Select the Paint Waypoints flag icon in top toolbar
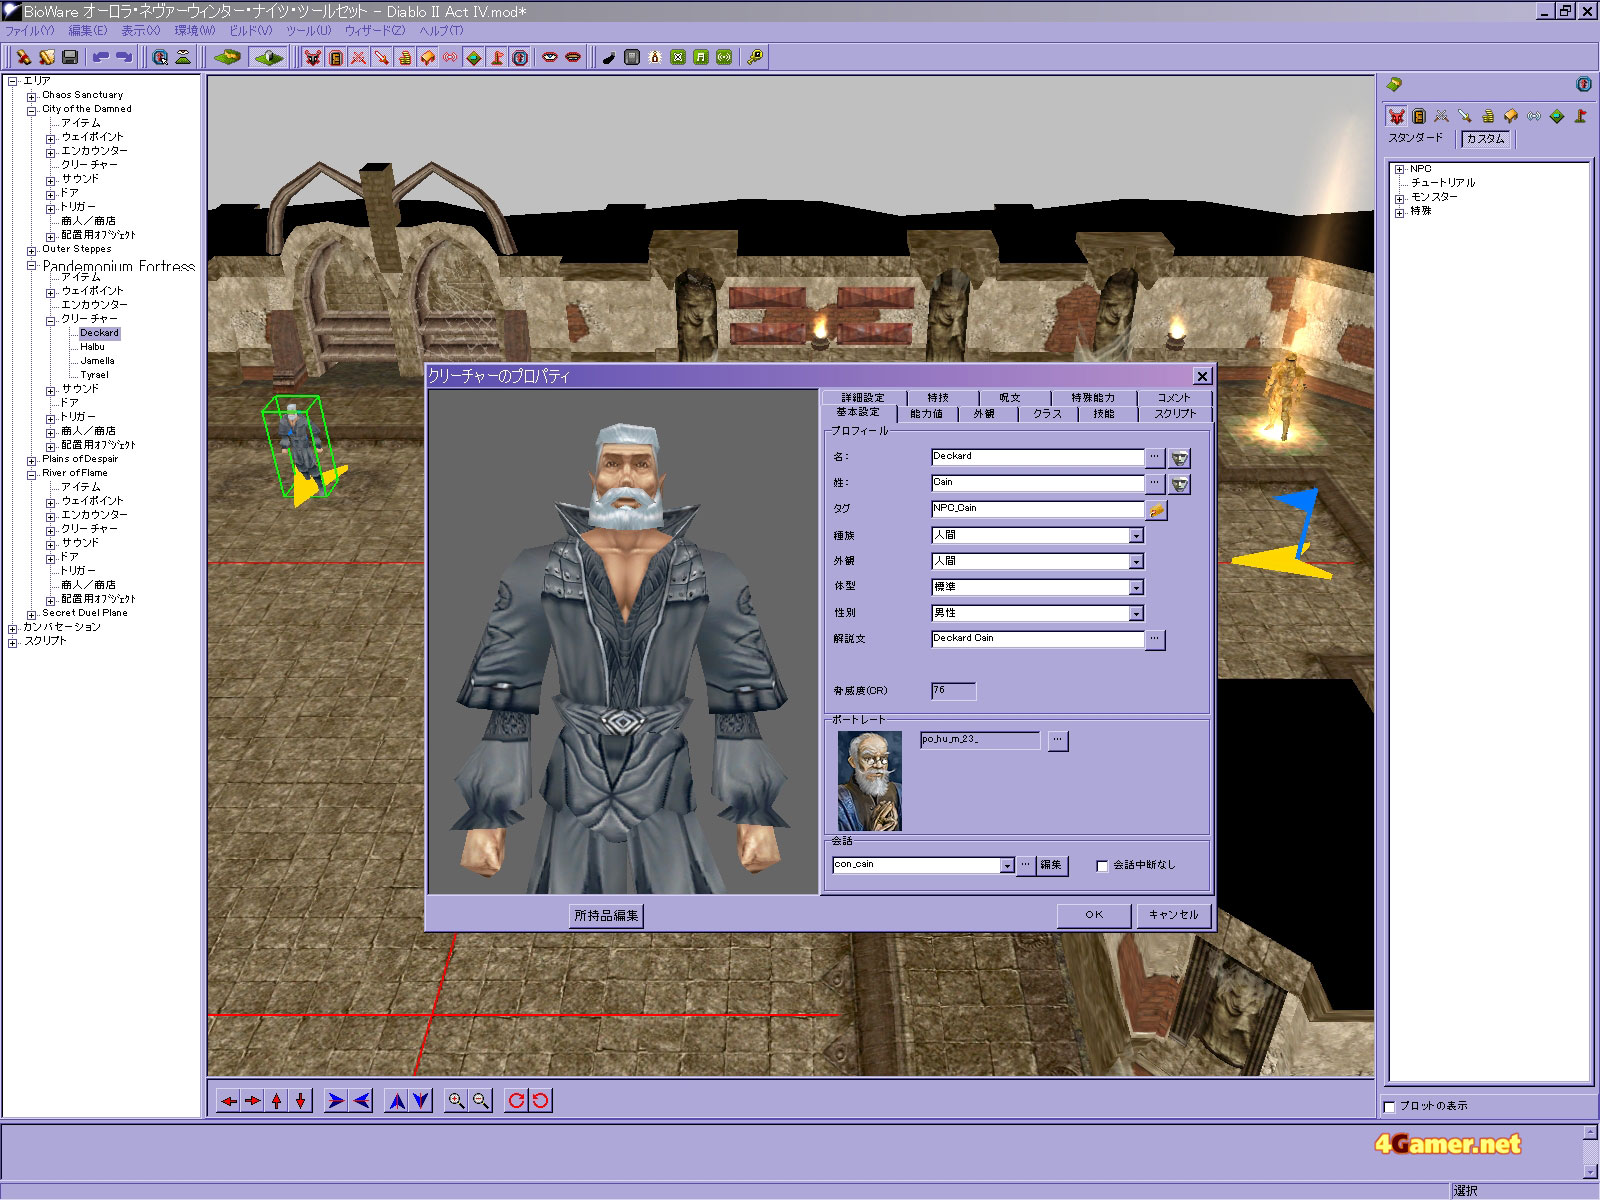 click(497, 57)
